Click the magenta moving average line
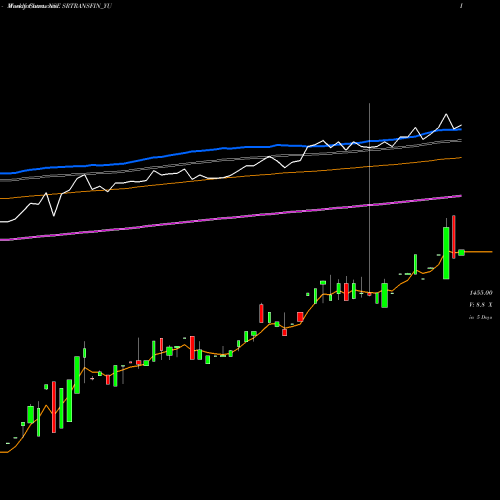Screen dimensions: 500x500 [x=231, y=218]
